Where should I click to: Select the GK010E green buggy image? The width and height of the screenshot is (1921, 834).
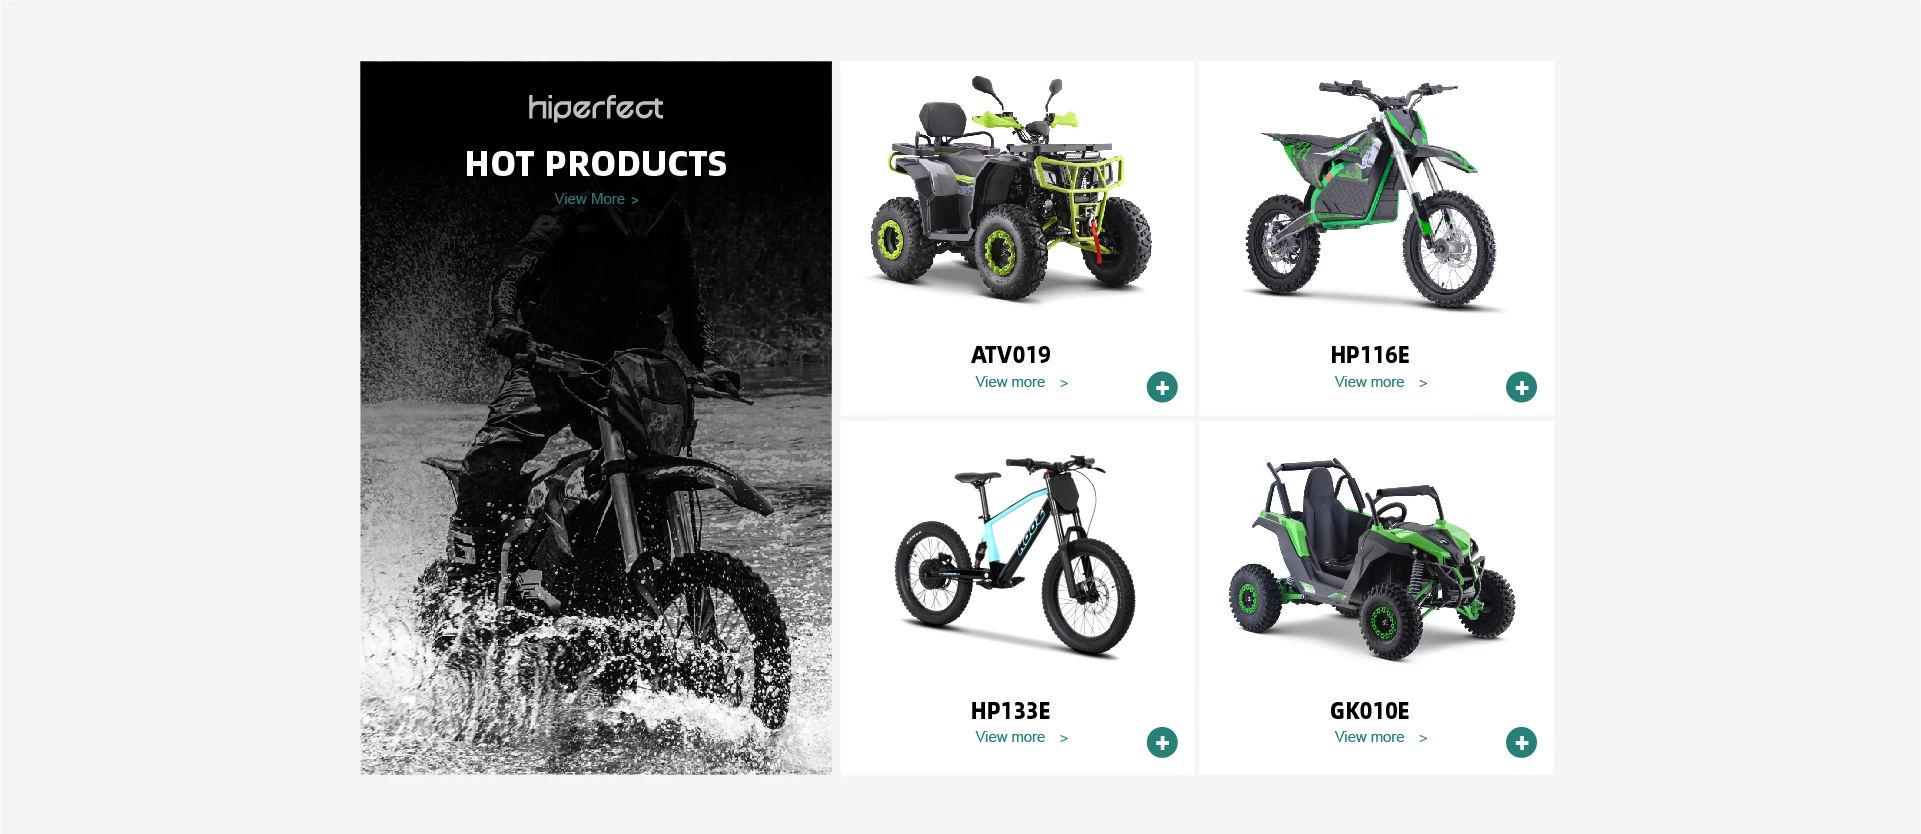point(1371,560)
